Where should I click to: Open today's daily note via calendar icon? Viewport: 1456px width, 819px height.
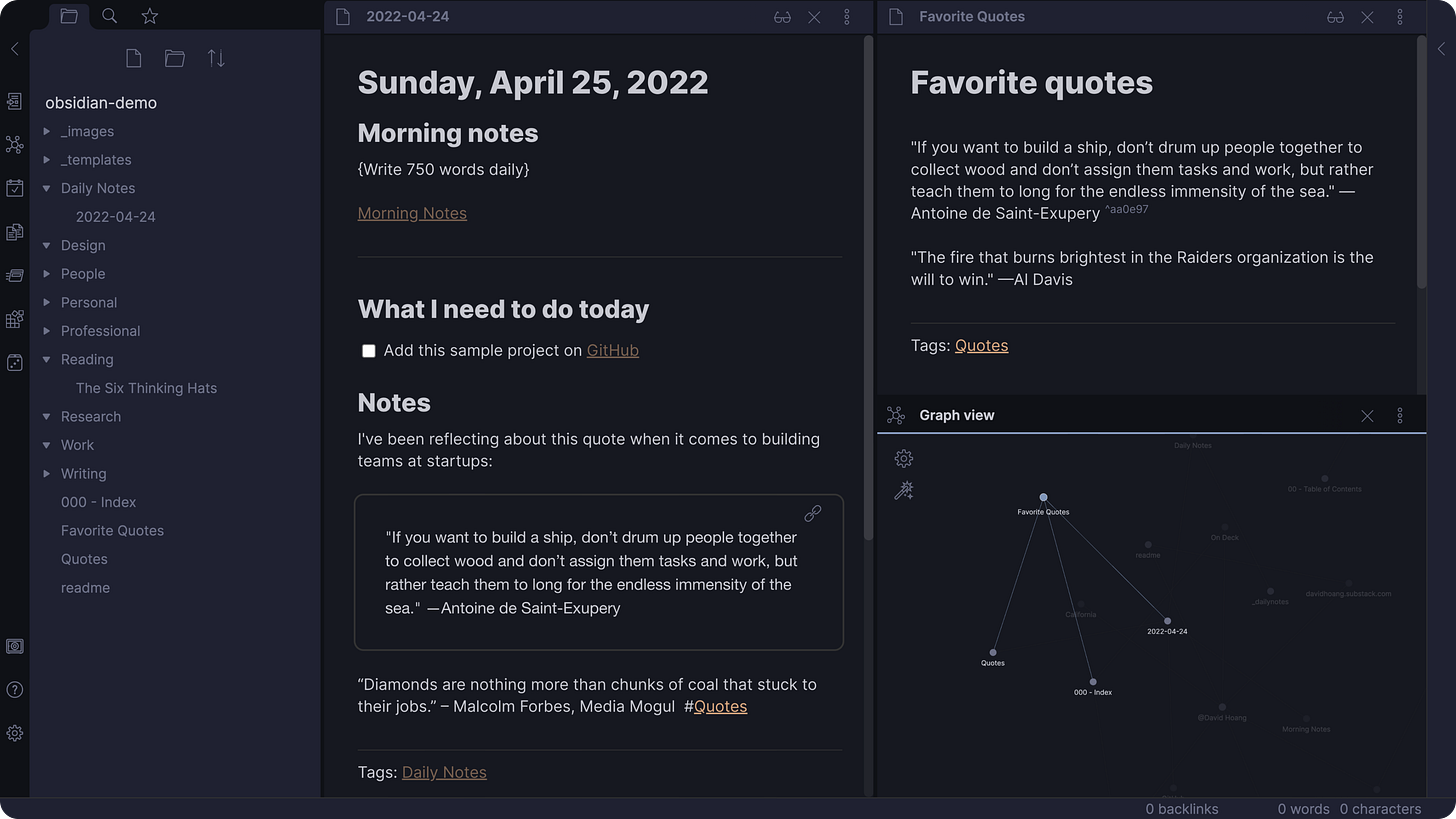coord(15,188)
